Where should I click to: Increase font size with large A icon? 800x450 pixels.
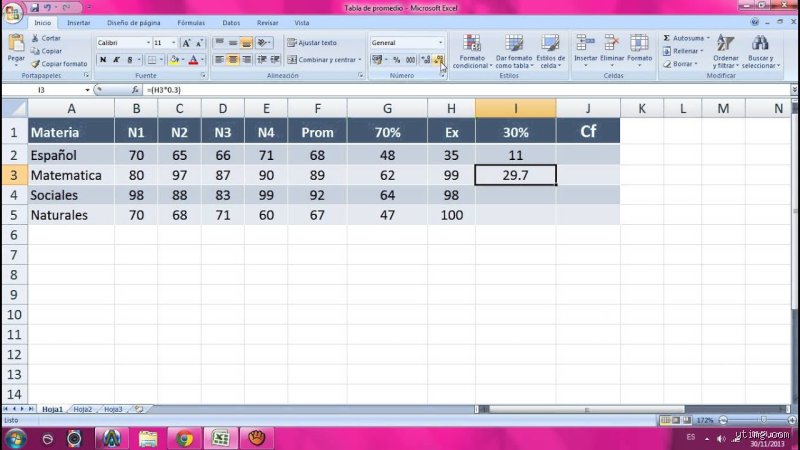pos(186,43)
